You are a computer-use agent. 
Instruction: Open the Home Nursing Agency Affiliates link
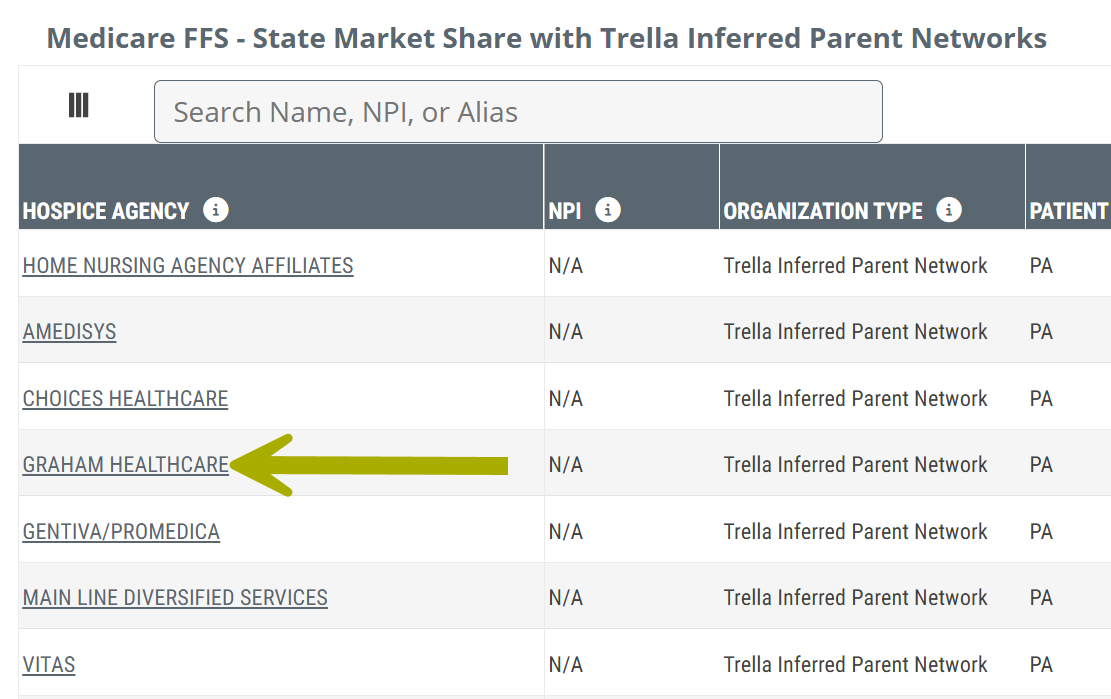(x=188, y=266)
